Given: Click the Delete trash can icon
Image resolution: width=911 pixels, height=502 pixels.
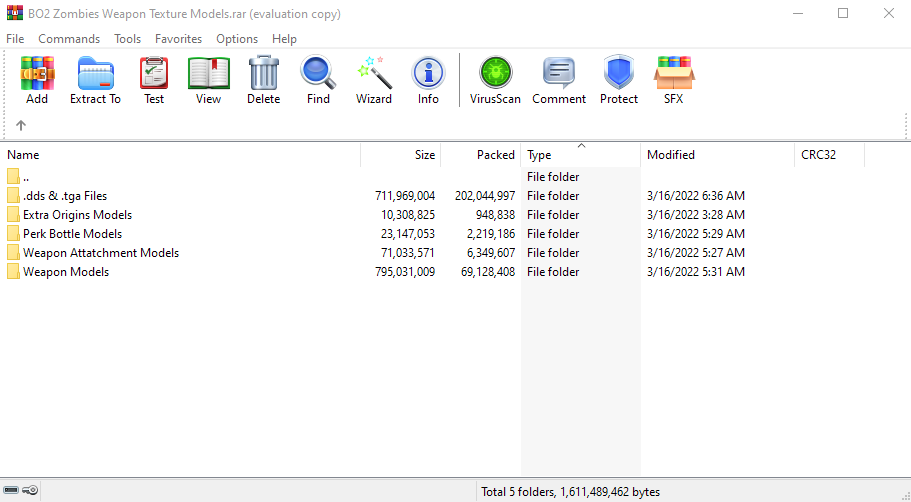Looking at the screenshot, I should pyautogui.click(x=264, y=73).
